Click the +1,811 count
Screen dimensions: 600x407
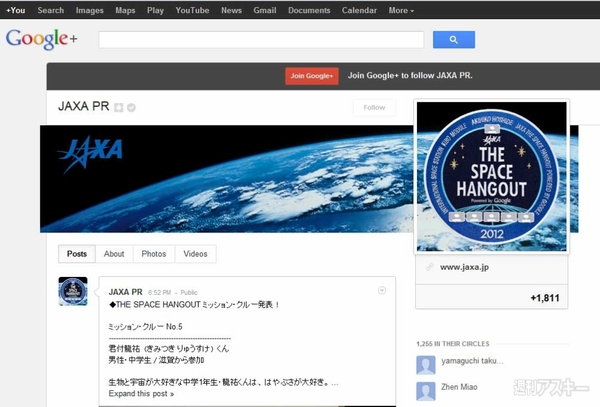(545, 298)
